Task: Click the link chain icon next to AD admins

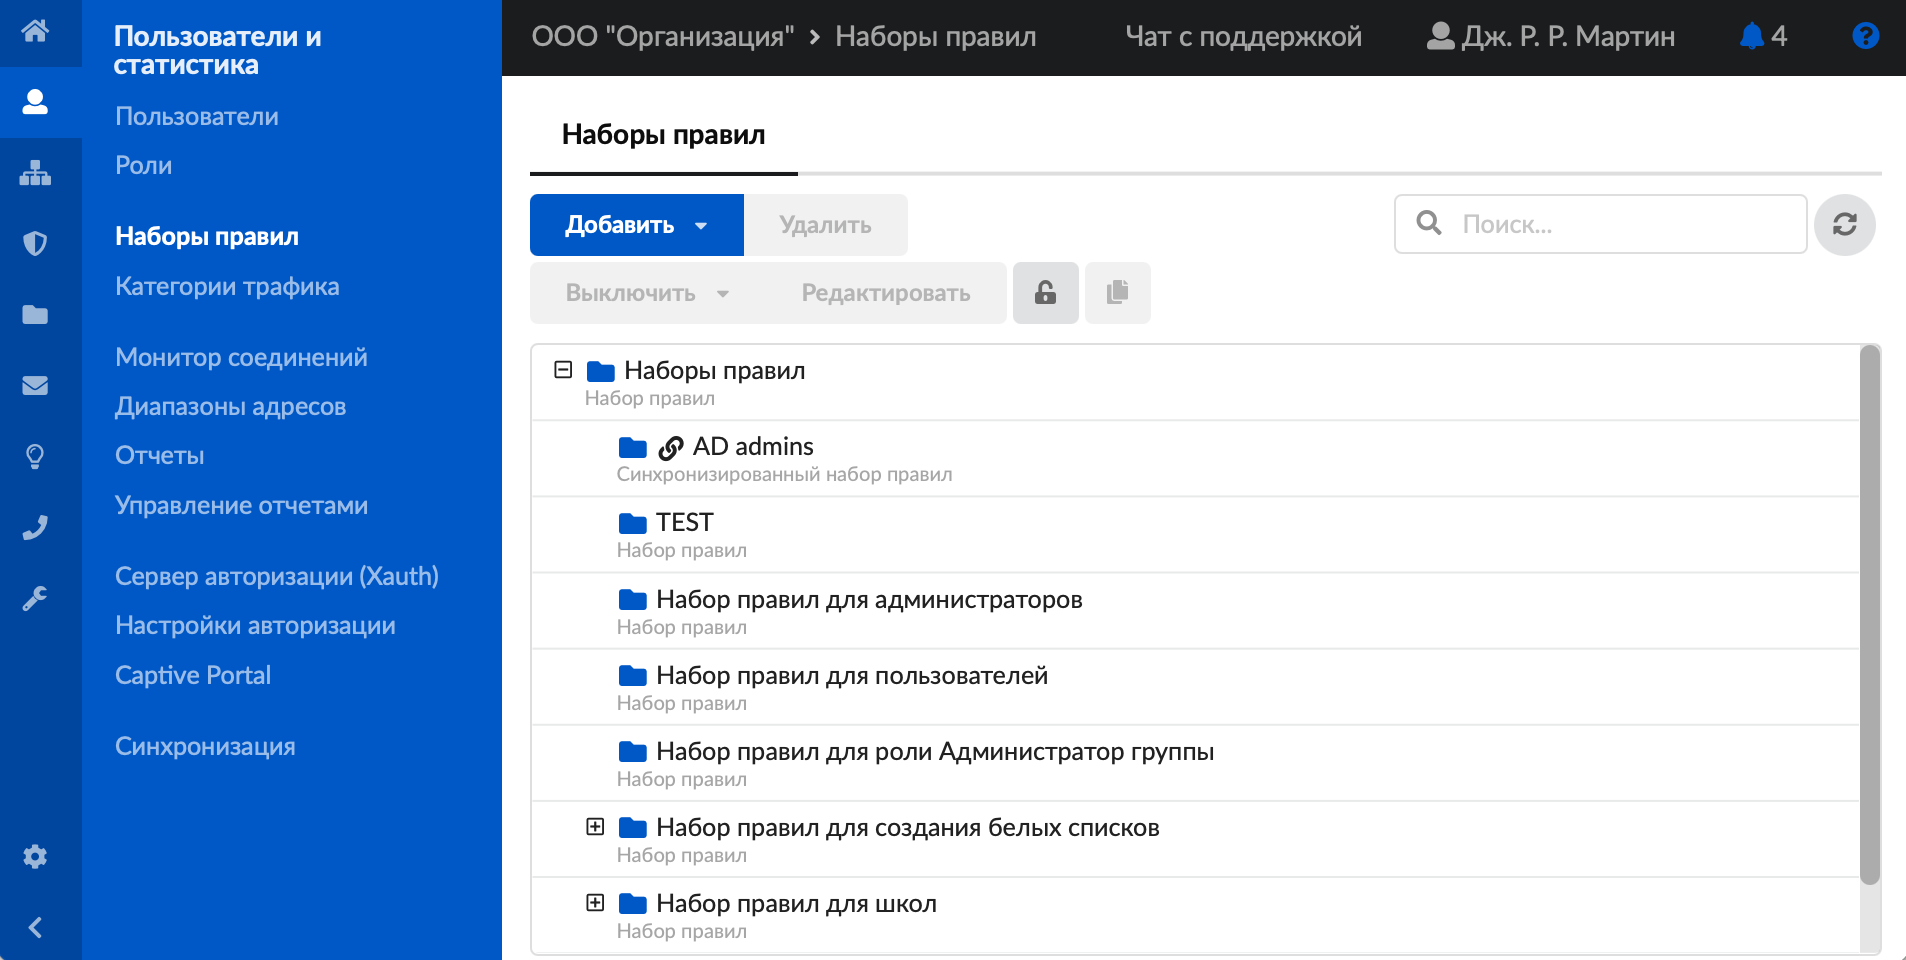Action: [x=671, y=448]
